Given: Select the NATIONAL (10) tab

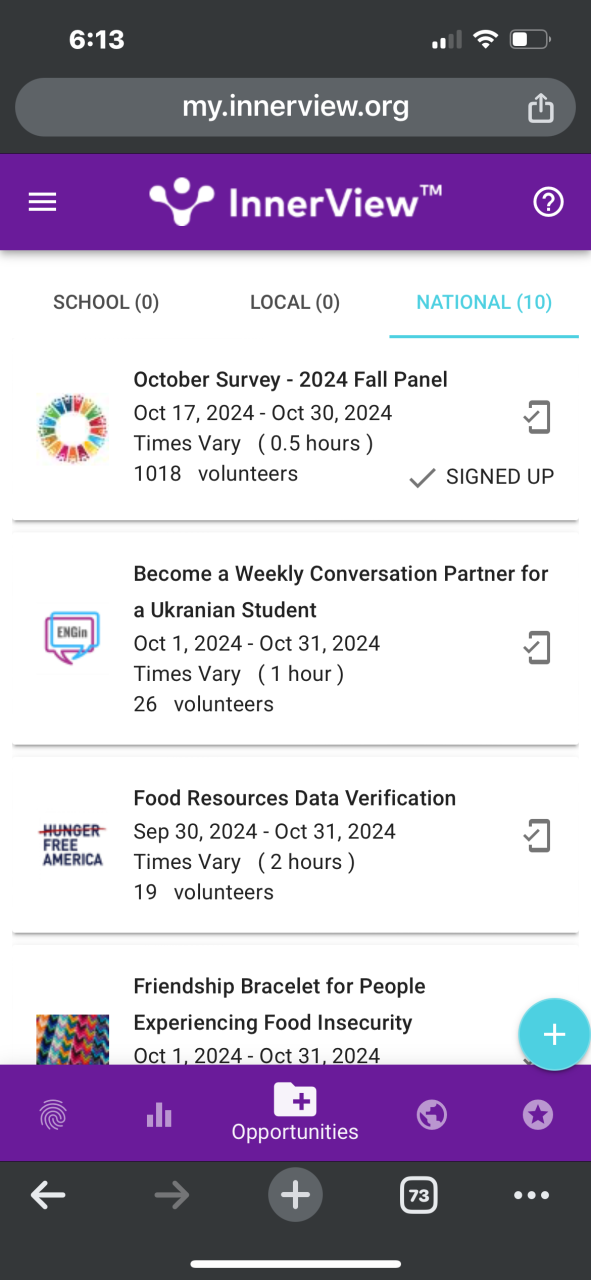Looking at the screenshot, I should pos(484,302).
